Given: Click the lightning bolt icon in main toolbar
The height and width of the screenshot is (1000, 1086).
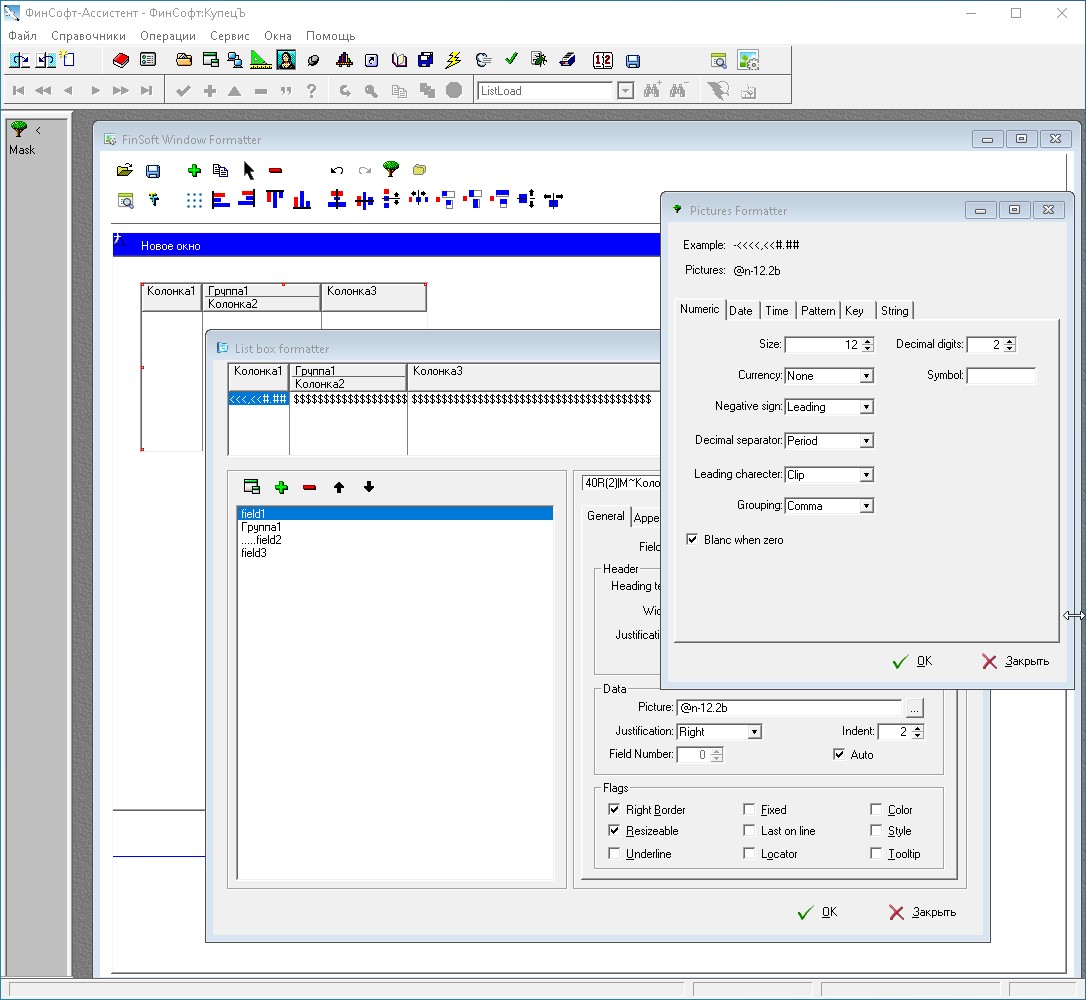Looking at the screenshot, I should [453, 60].
